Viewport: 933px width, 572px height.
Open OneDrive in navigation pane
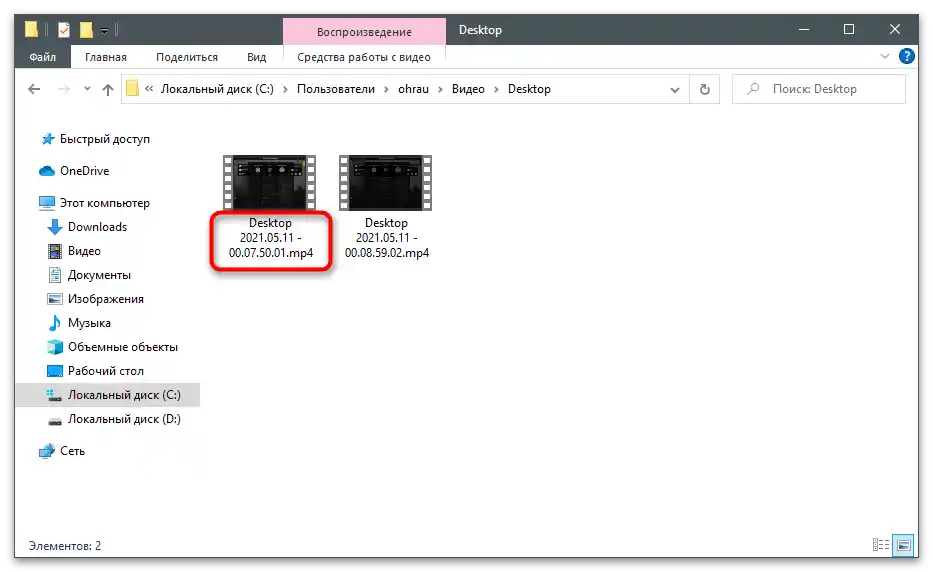[84, 171]
